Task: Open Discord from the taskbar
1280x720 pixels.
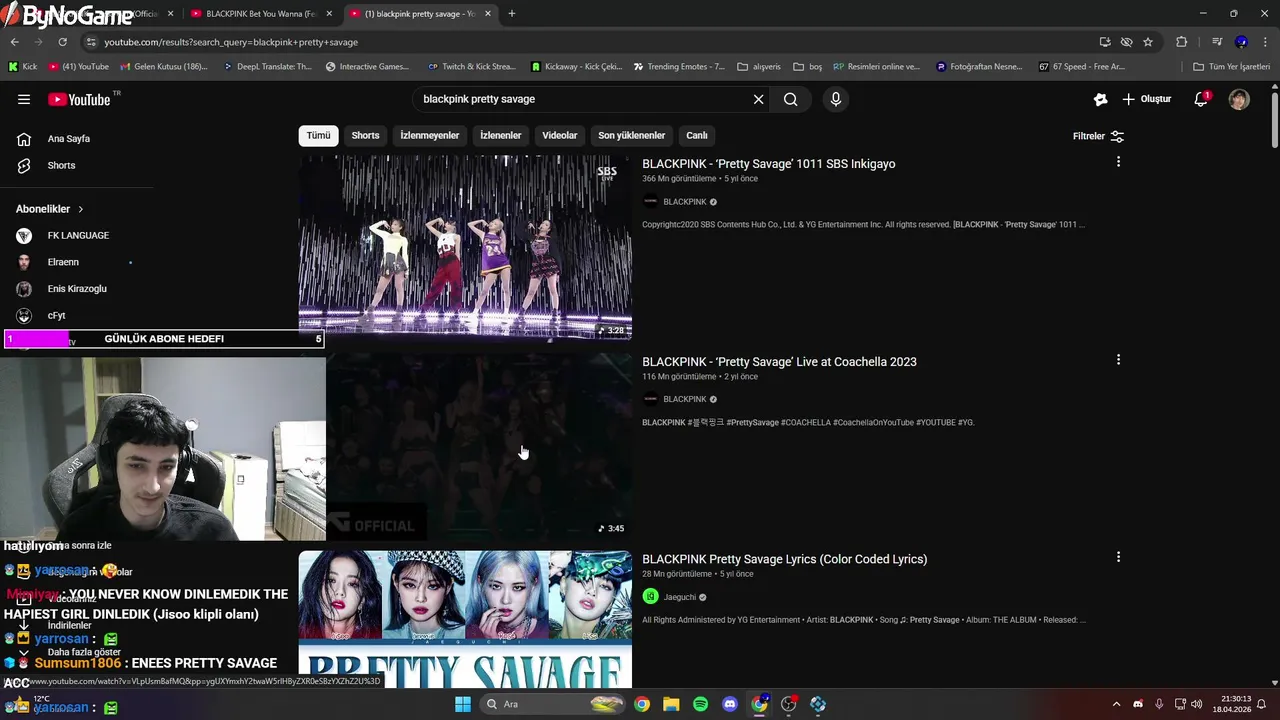Action: (730, 704)
